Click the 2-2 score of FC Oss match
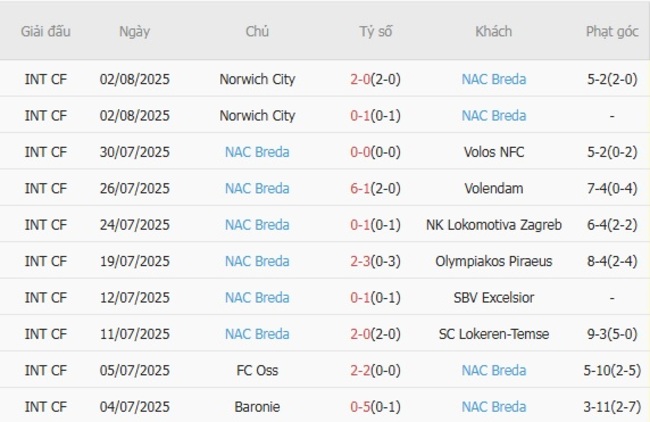 (375, 370)
